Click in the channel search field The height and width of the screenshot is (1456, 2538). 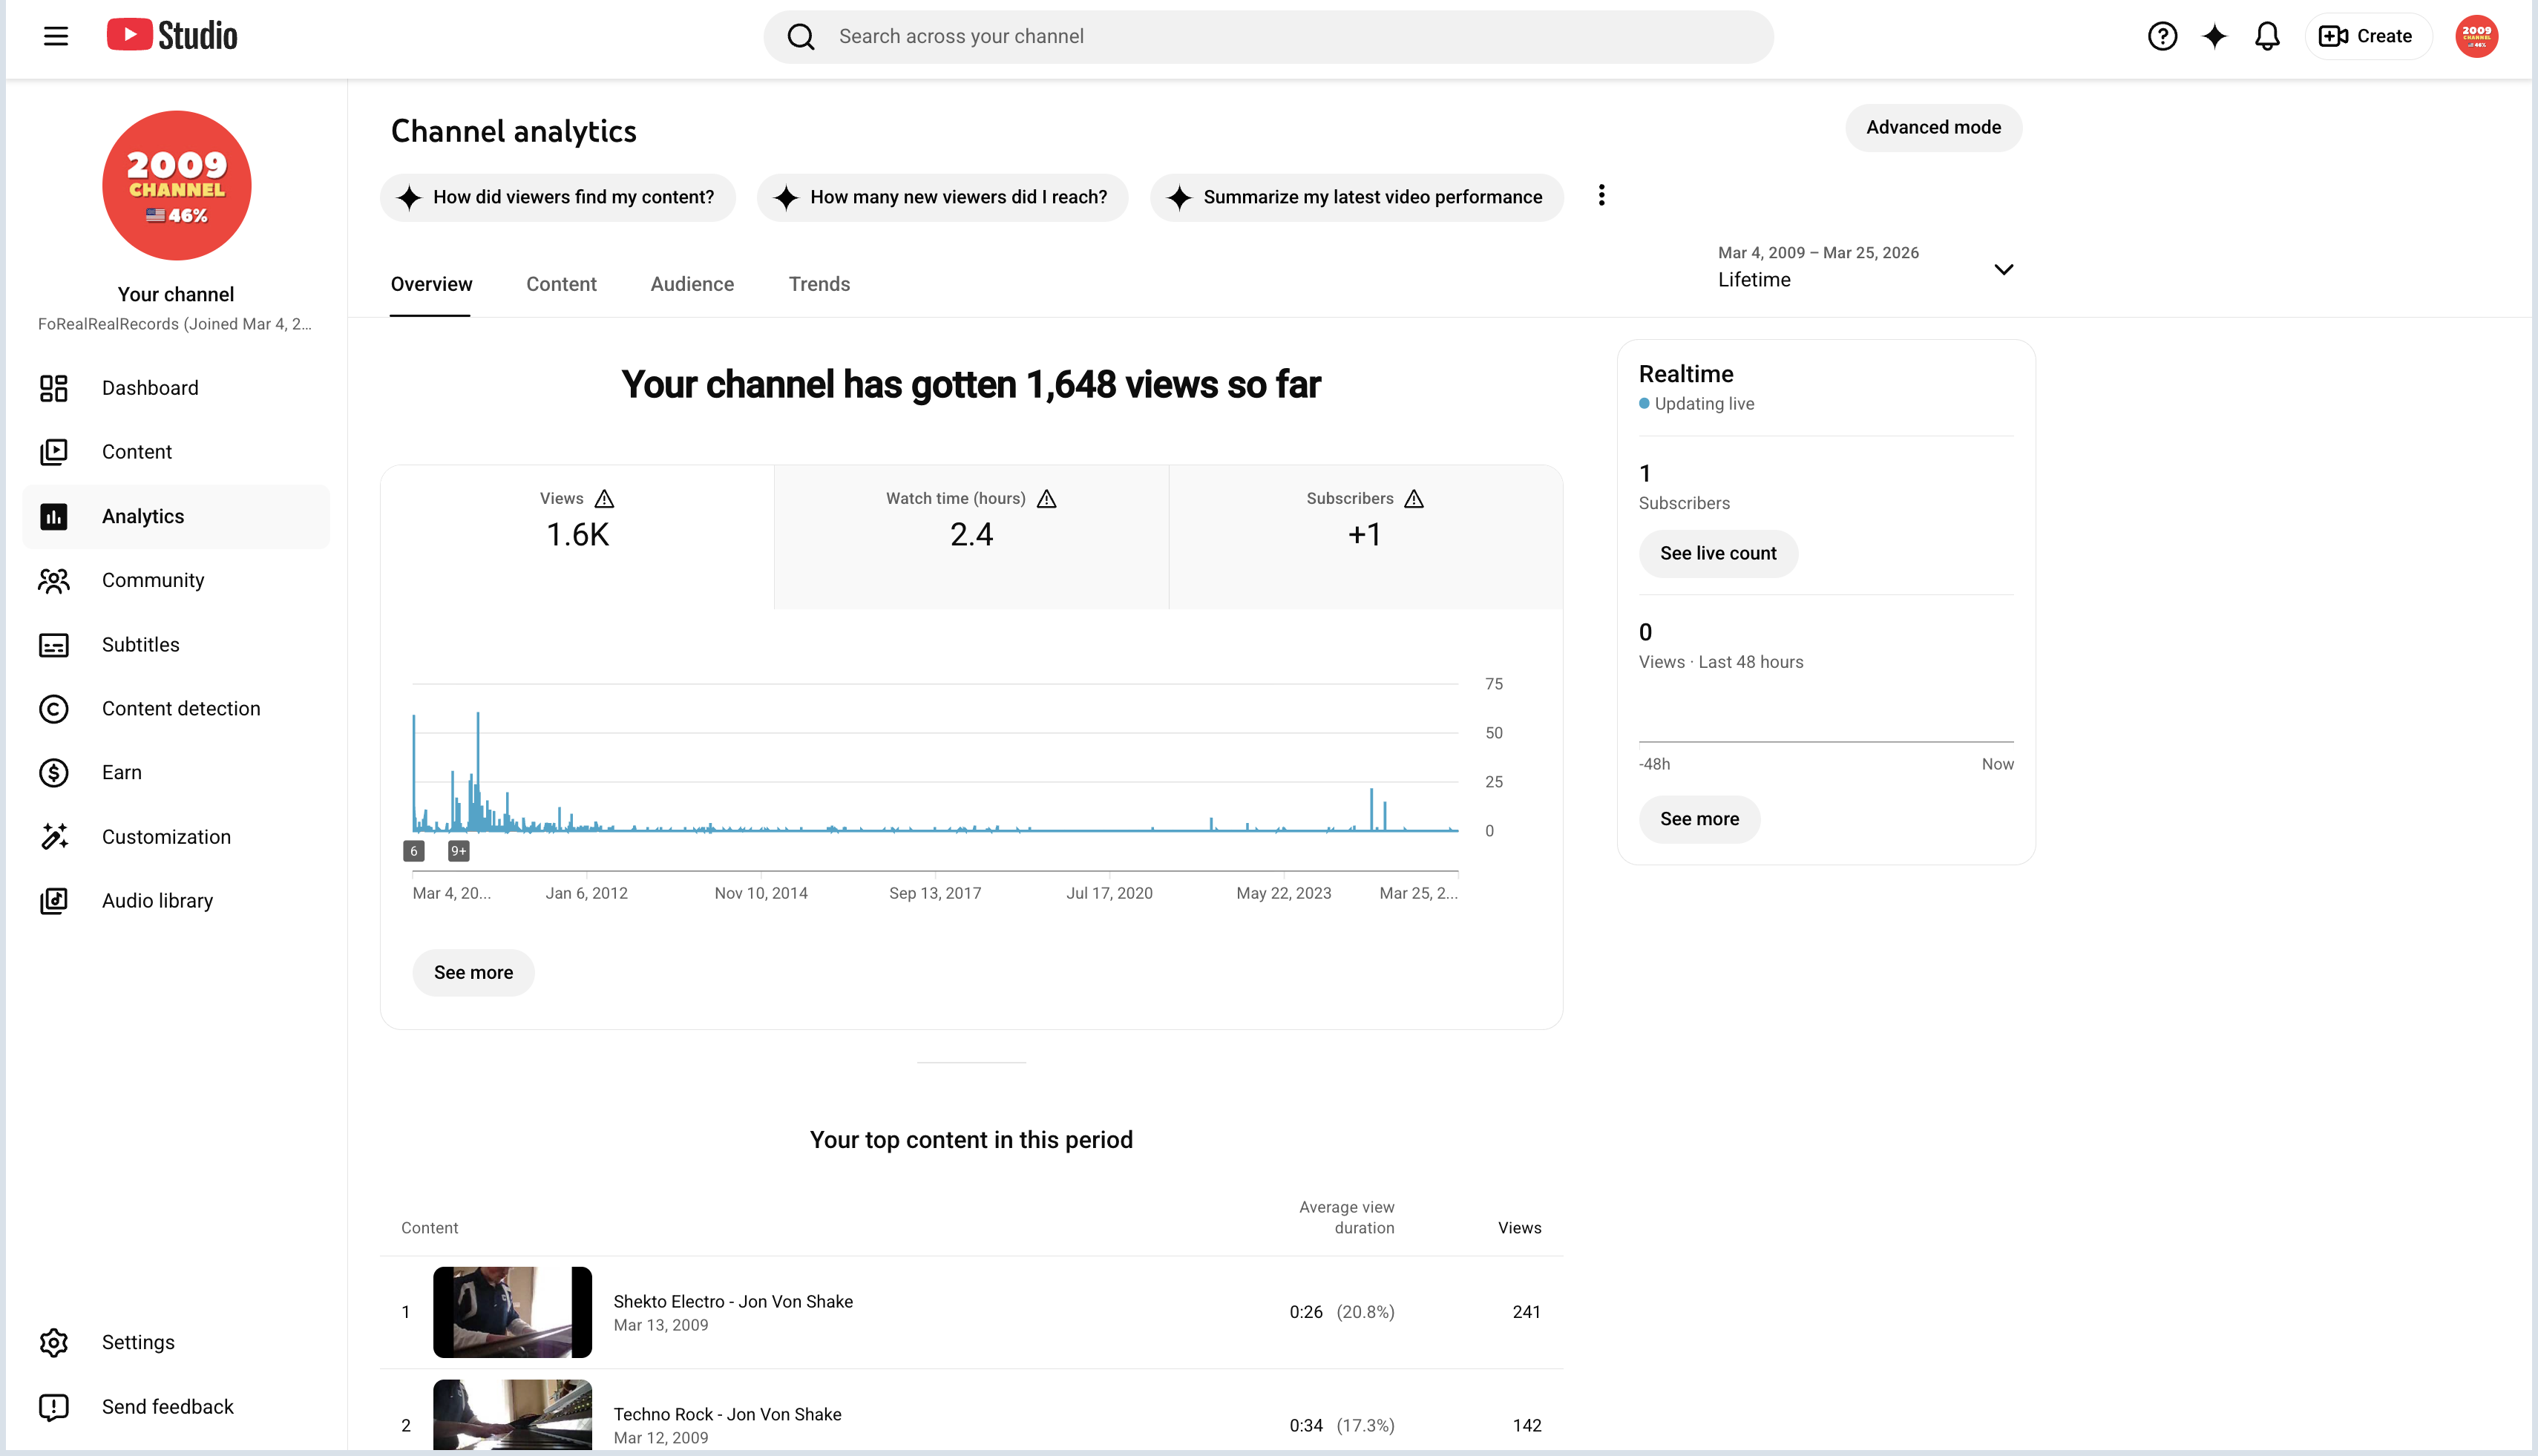point(1268,37)
